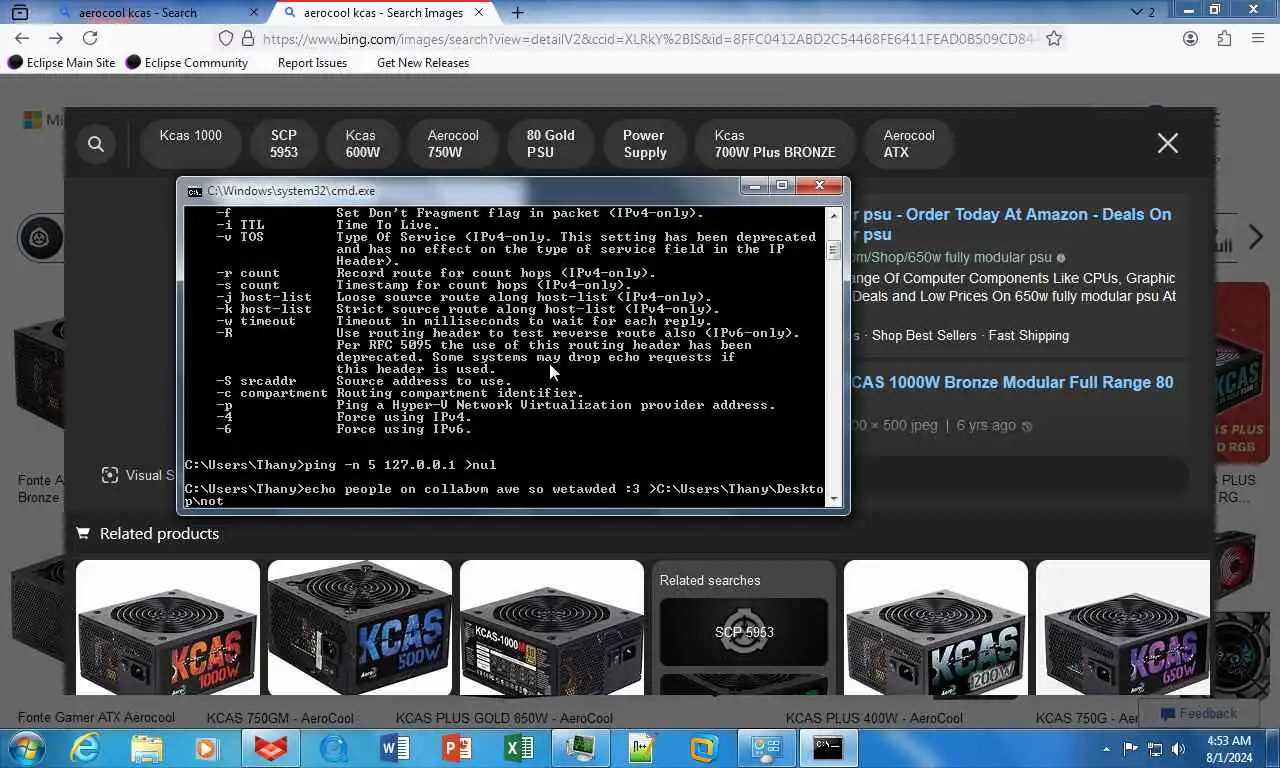Click the cmd window title icon menu

point(194,190)
